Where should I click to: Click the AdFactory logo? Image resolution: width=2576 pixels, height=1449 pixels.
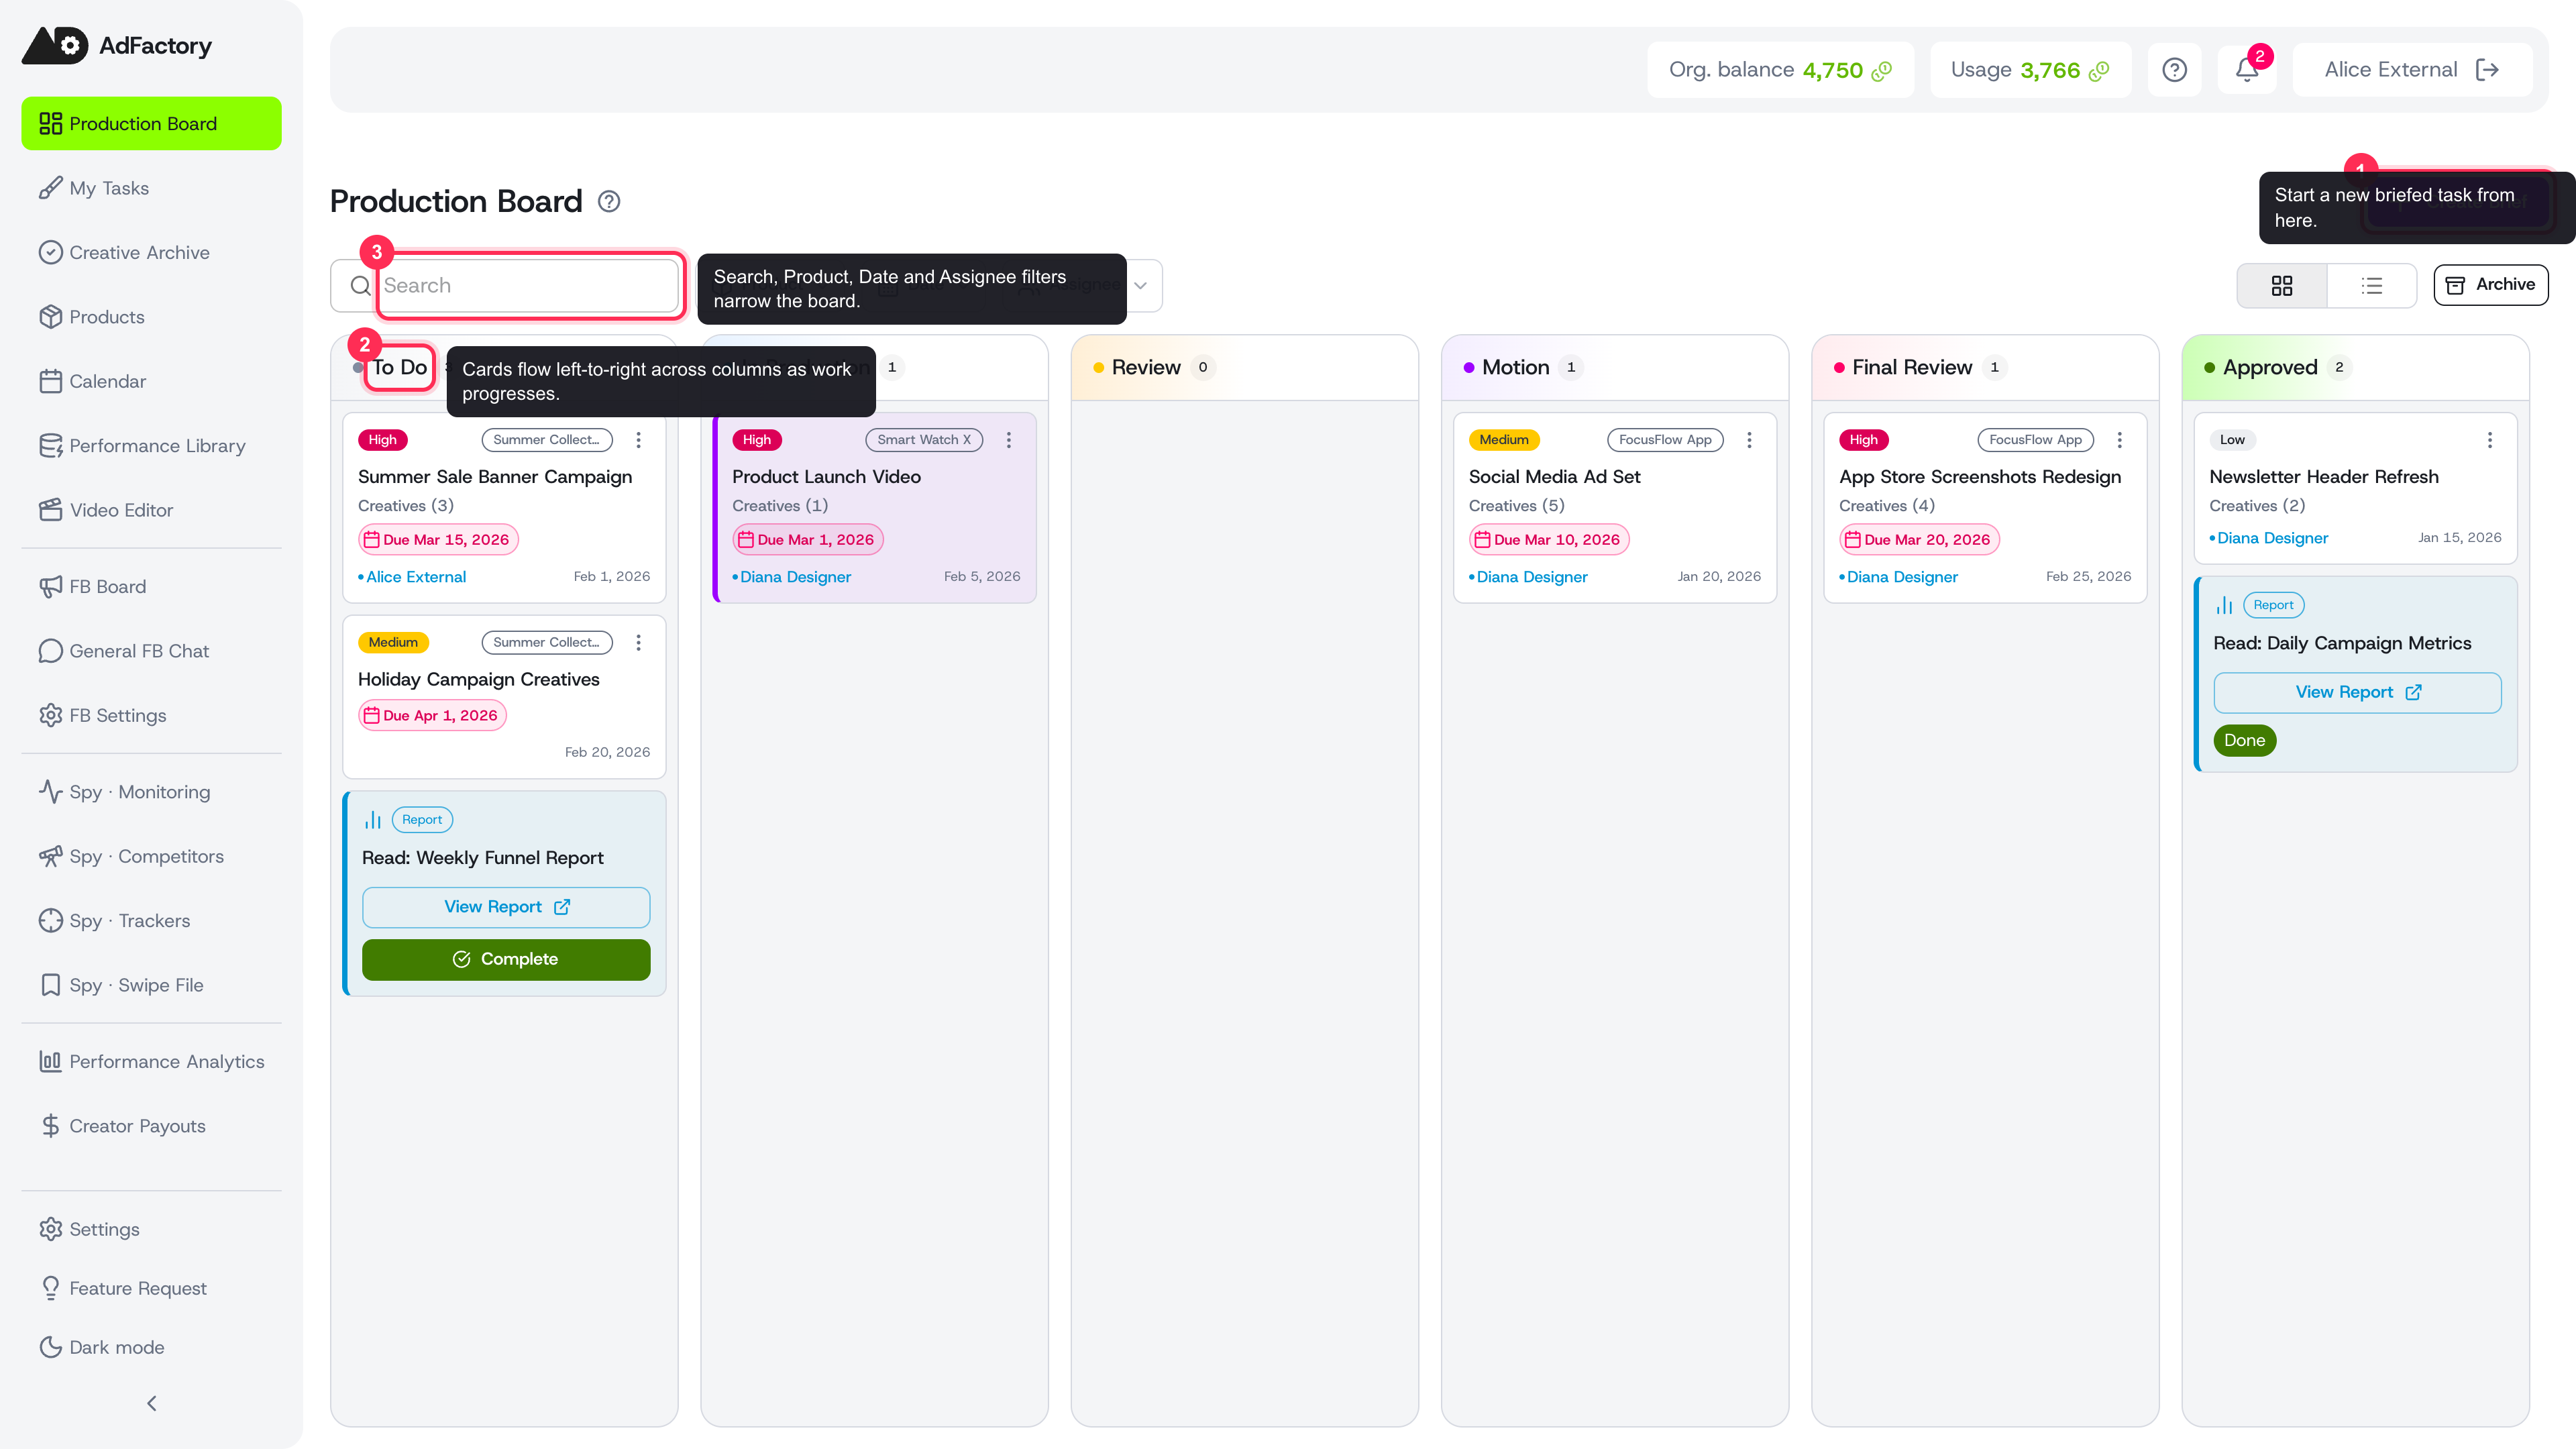[x=117, y=46]
